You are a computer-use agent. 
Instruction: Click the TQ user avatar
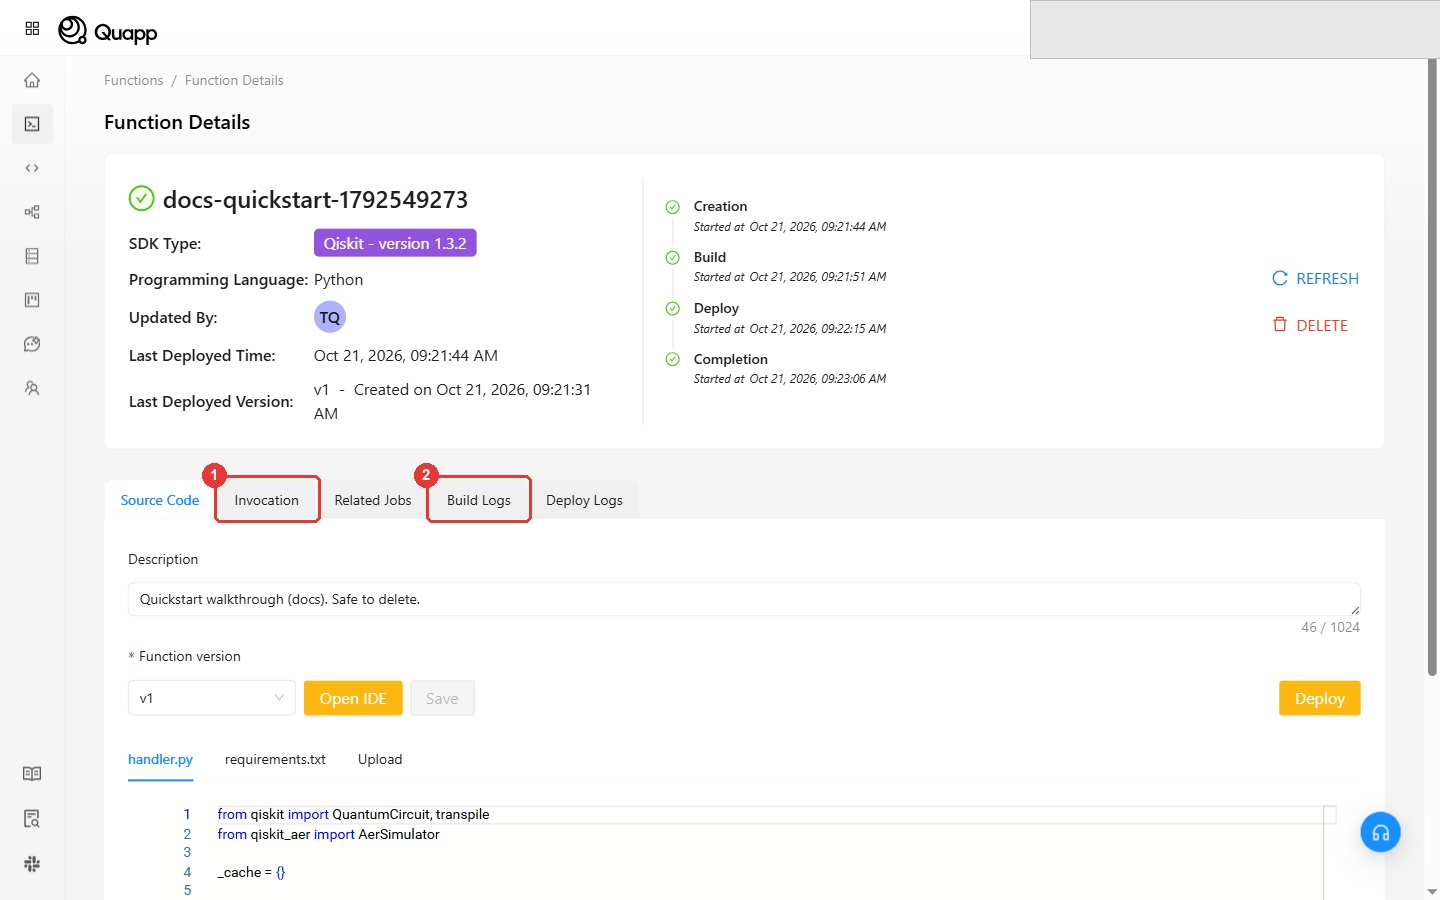tap(330, 317)
